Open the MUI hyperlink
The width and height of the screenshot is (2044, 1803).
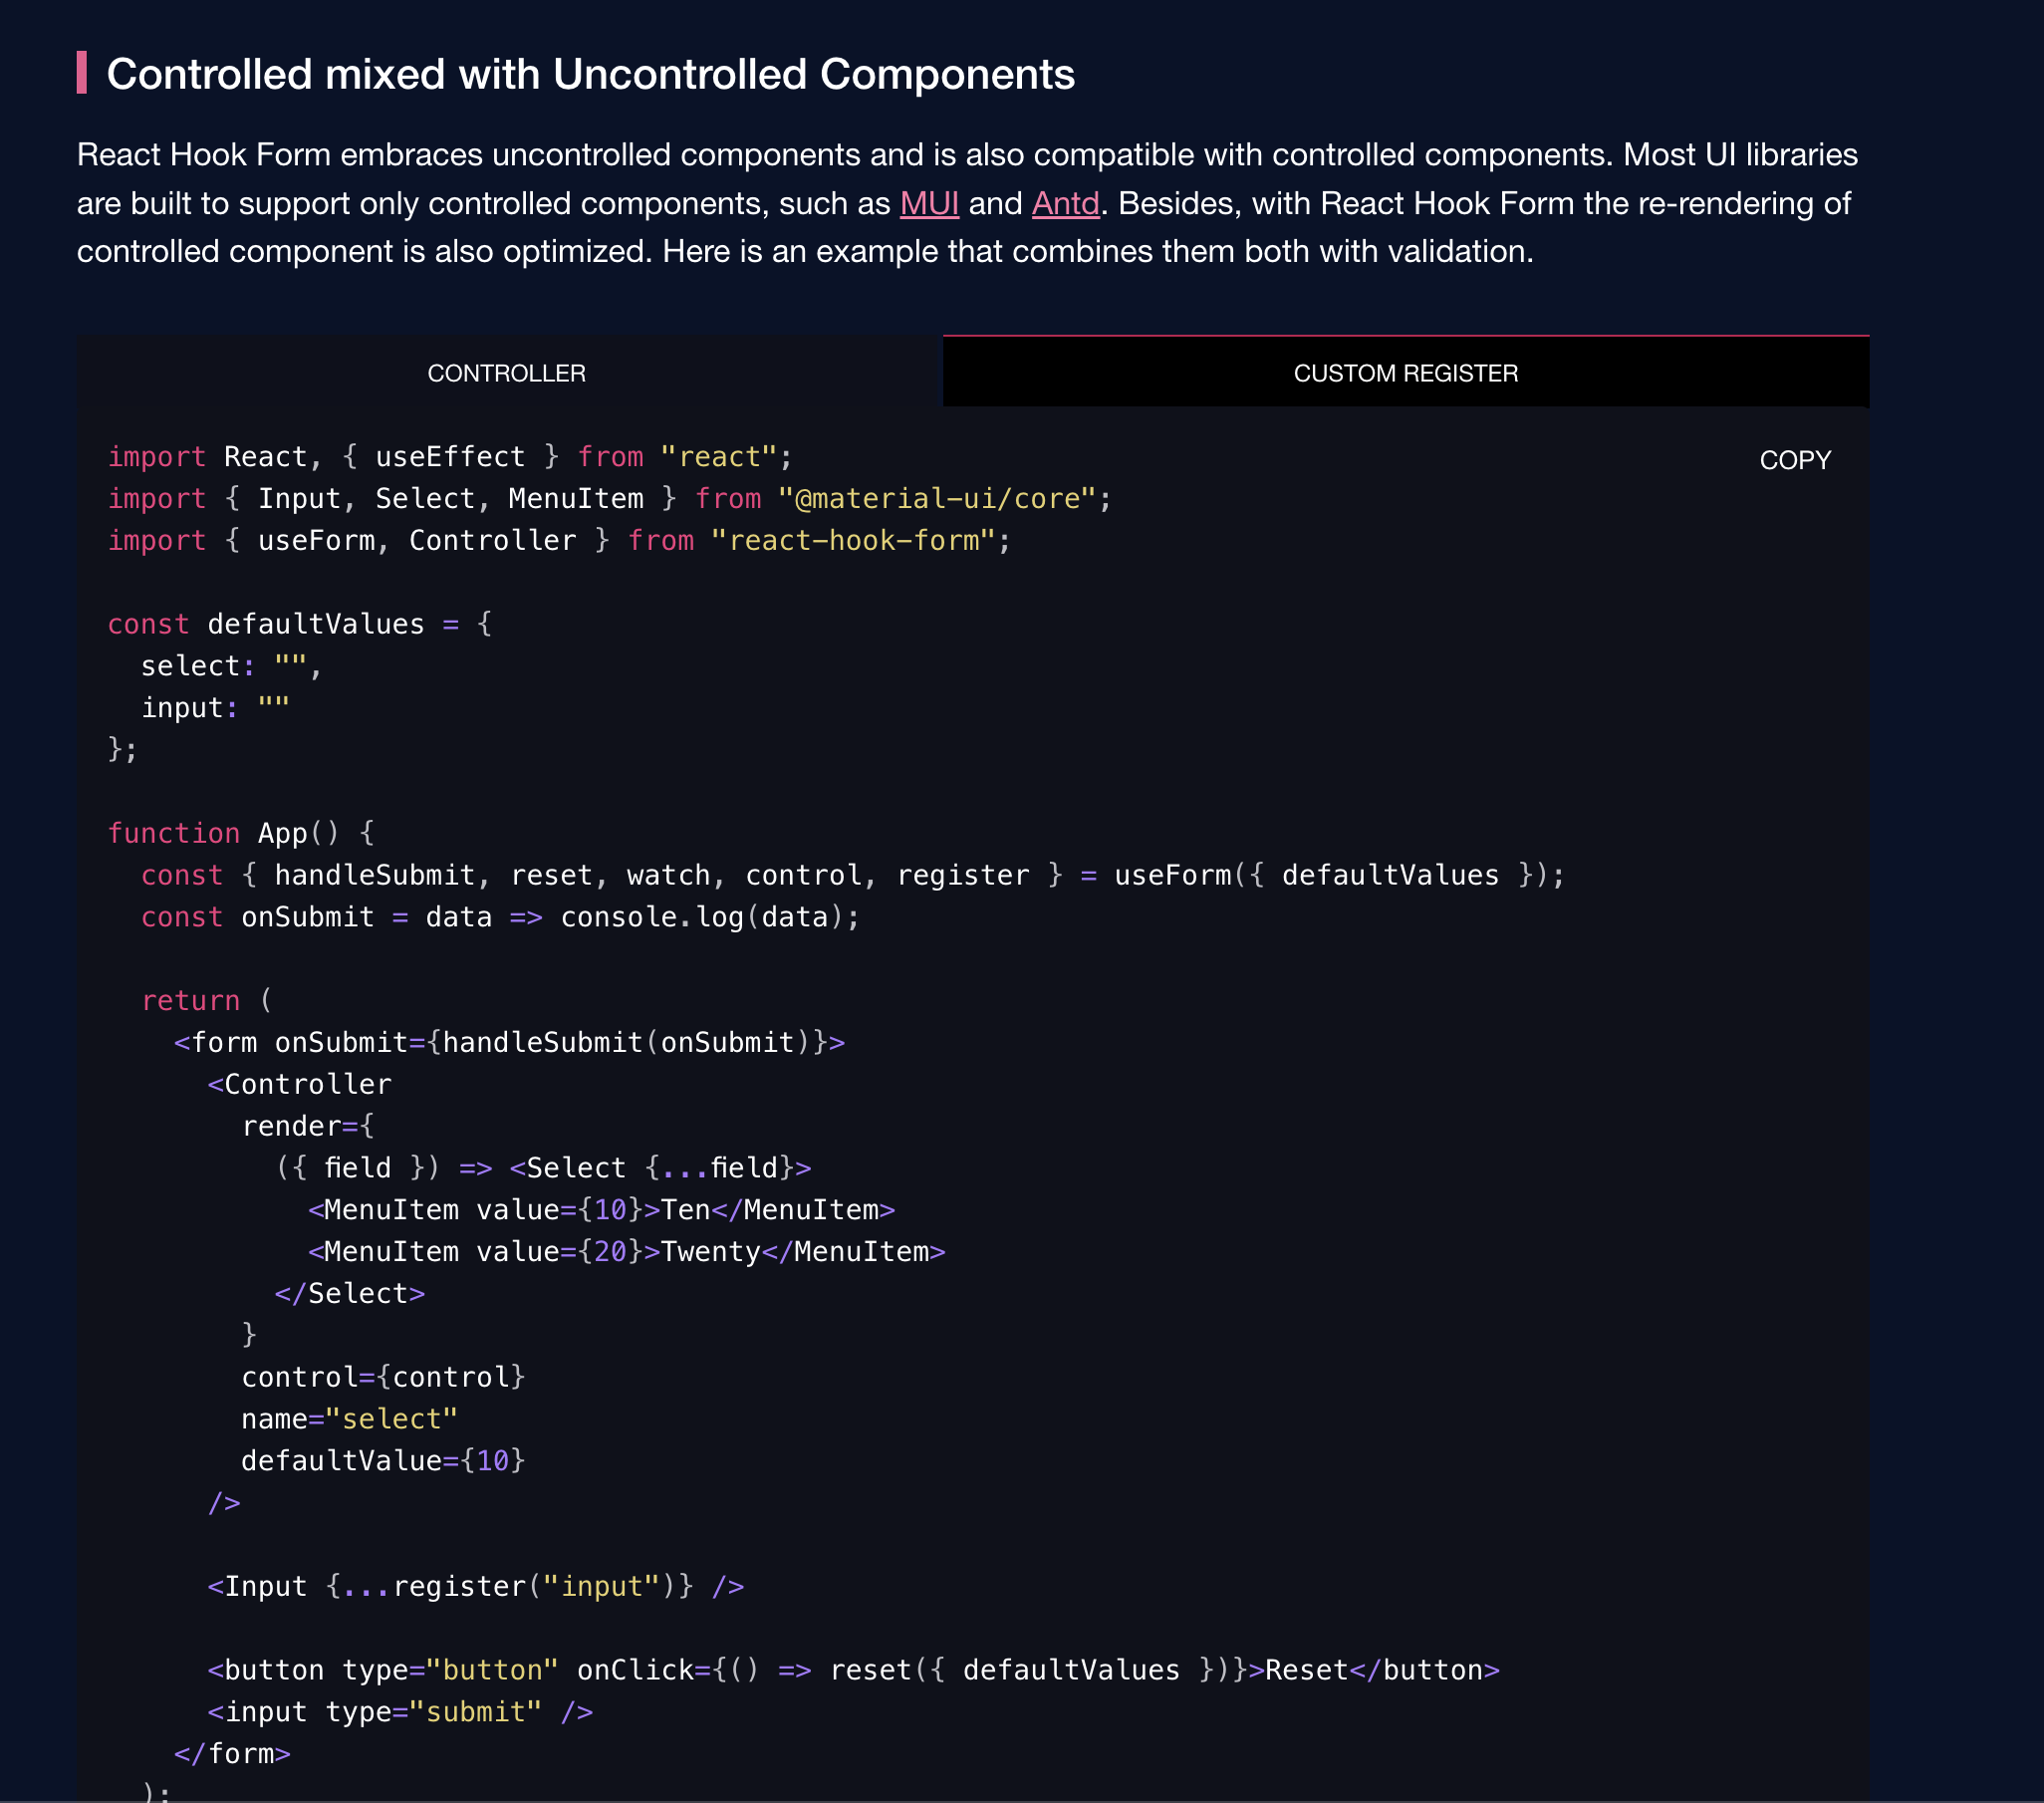pyautogui.click(x=928, y=203)
